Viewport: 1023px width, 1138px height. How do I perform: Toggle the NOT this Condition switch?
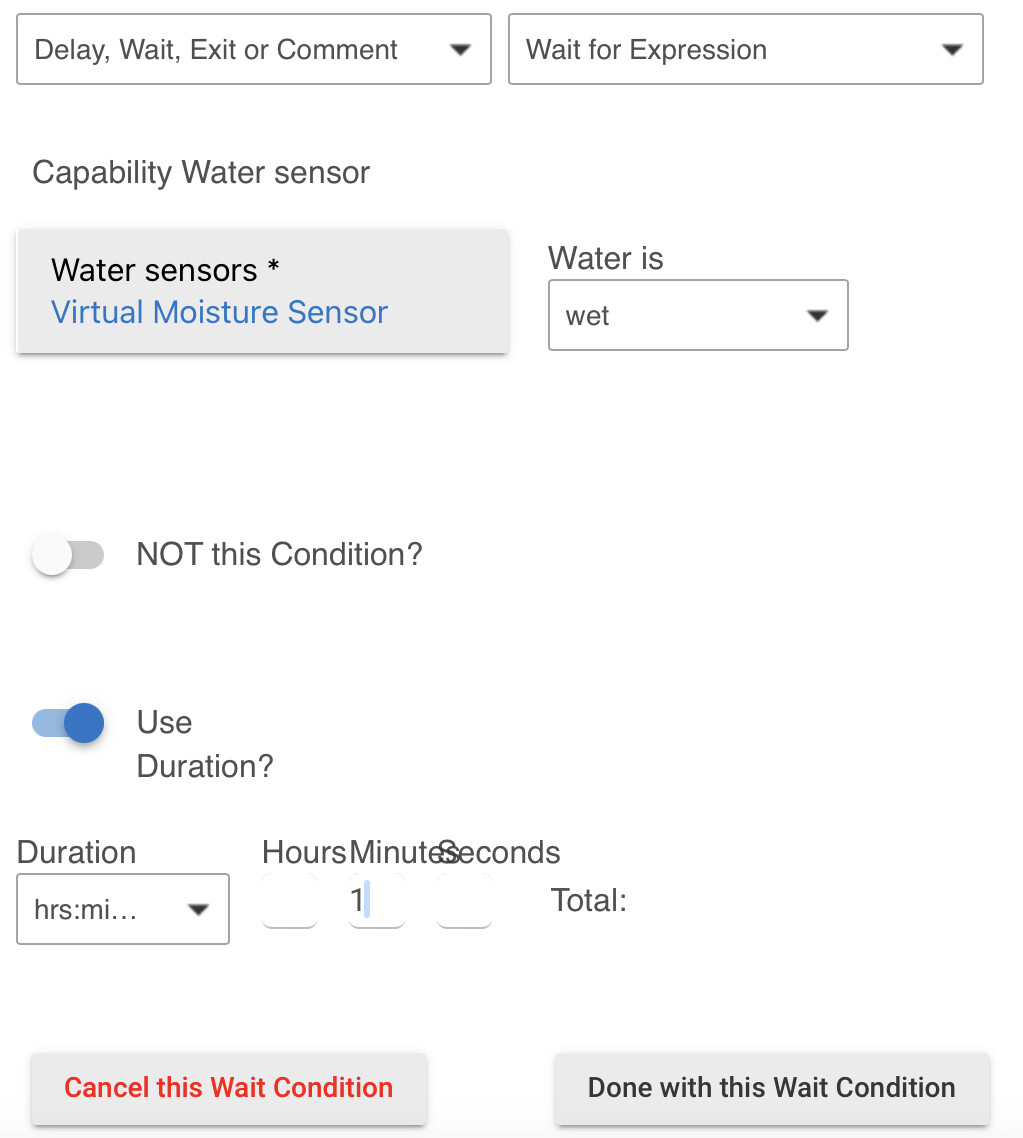(x=67, y=555)
